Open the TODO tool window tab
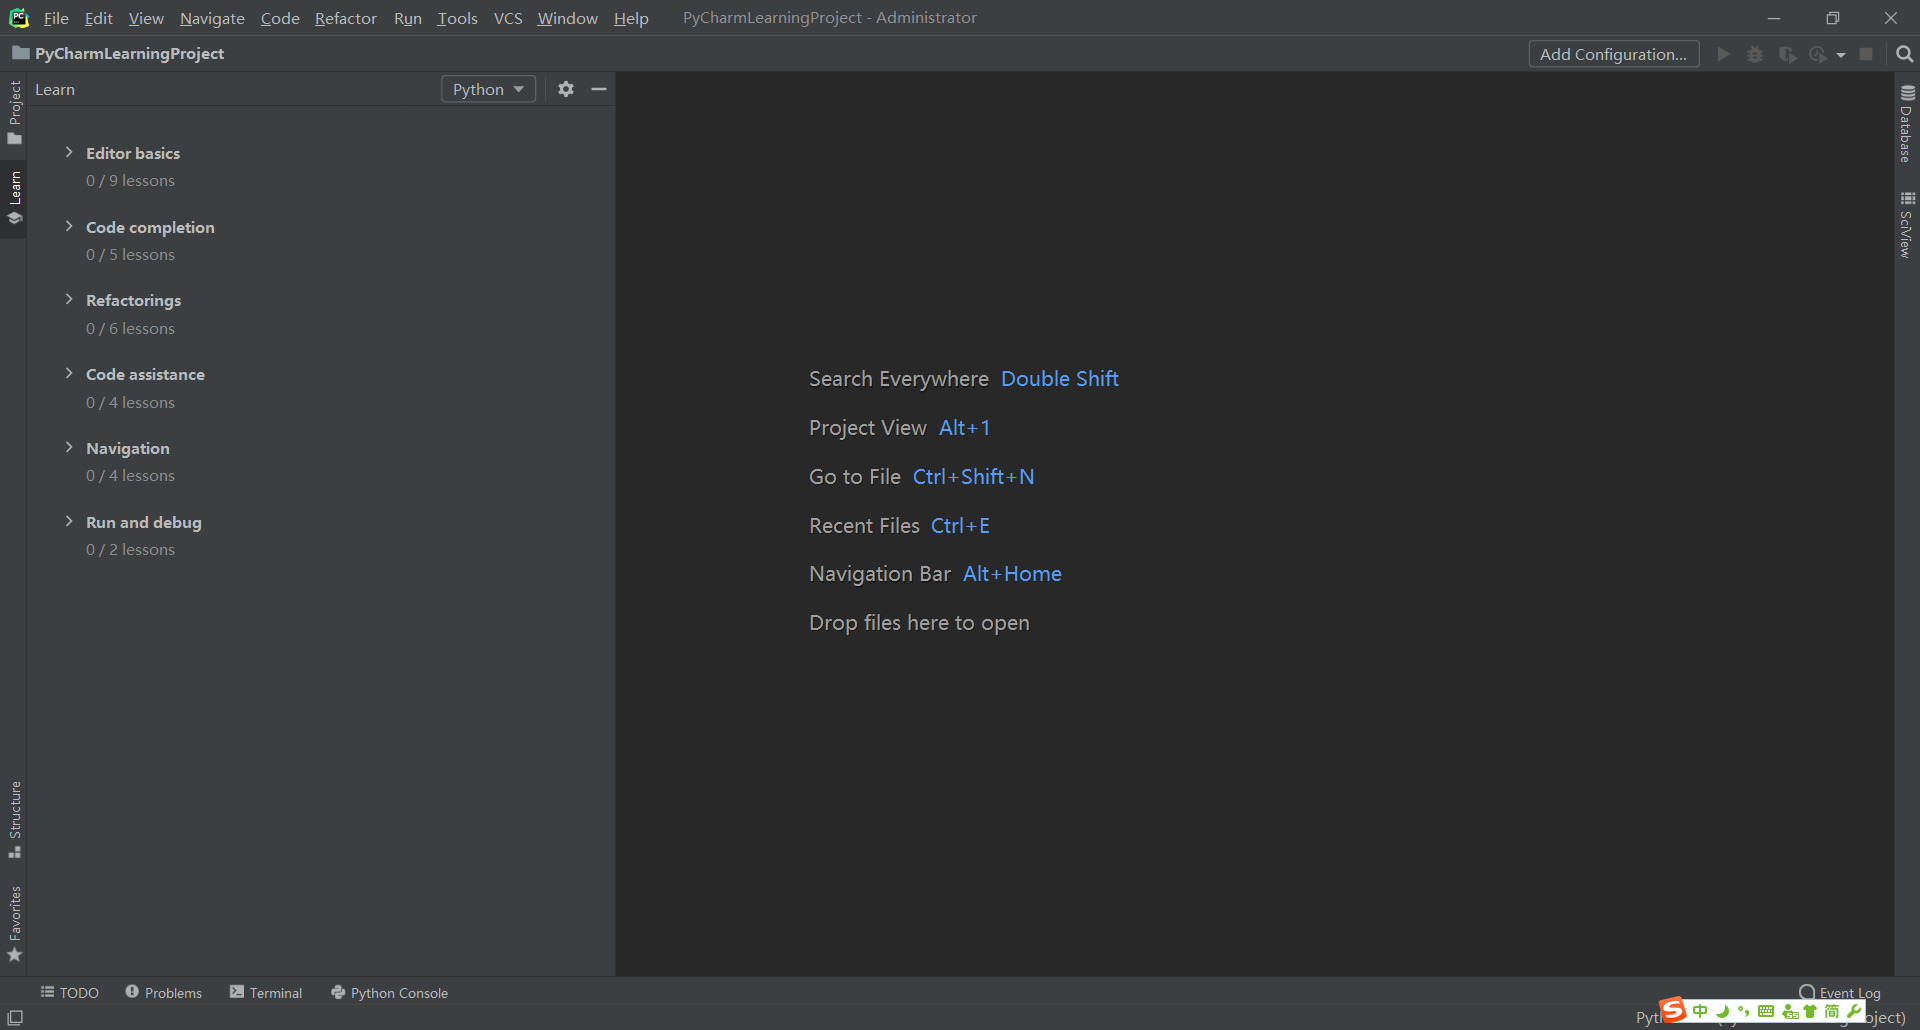The width and height of the screenshot is (1920, 1030). coord(69,992)
